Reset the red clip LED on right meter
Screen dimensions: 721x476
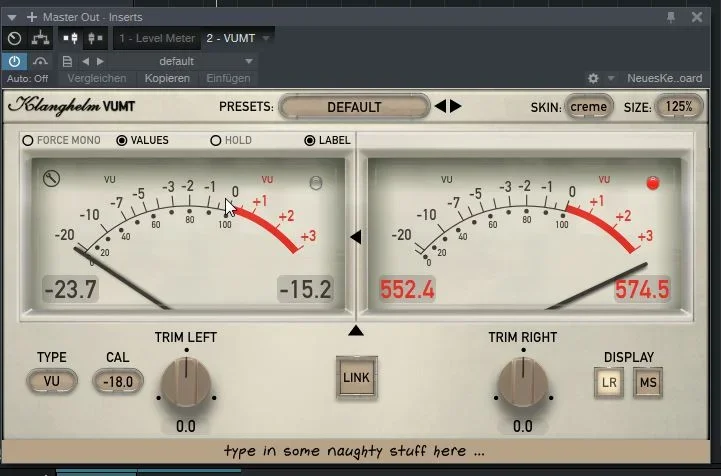pyautogui.click(x=652, y=183)
